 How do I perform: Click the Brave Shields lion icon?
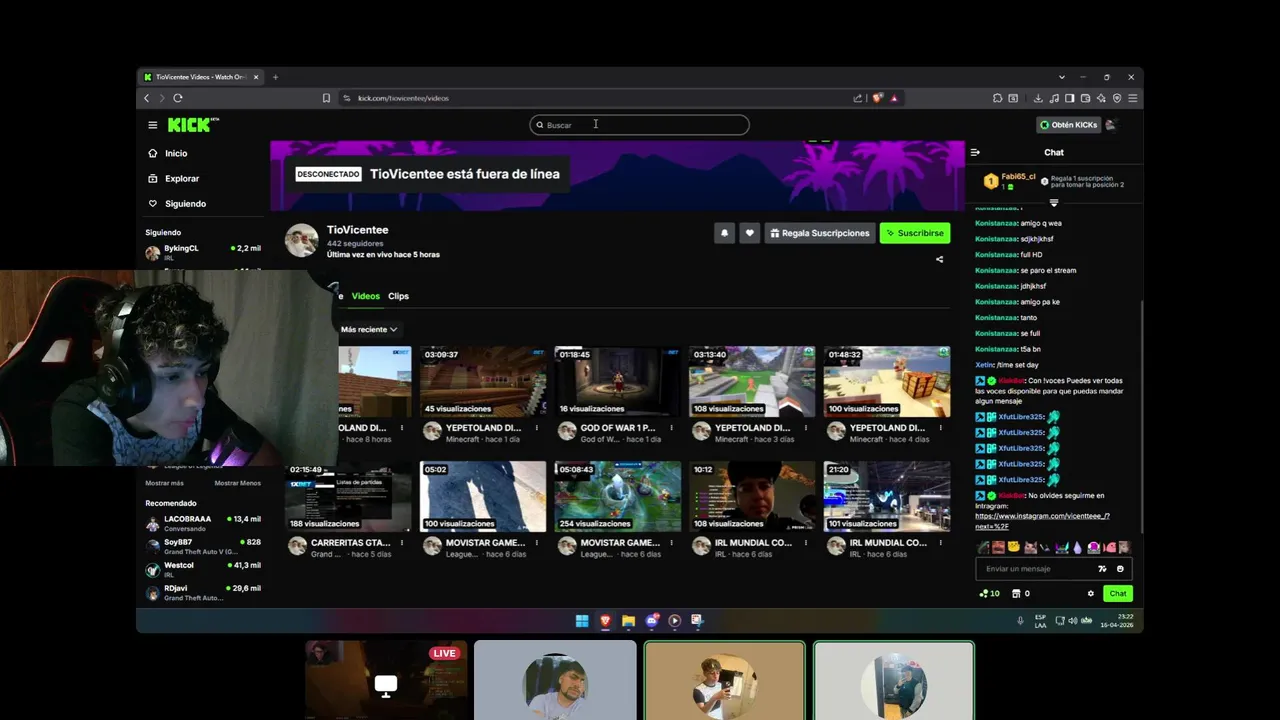(x=878, y=98)
